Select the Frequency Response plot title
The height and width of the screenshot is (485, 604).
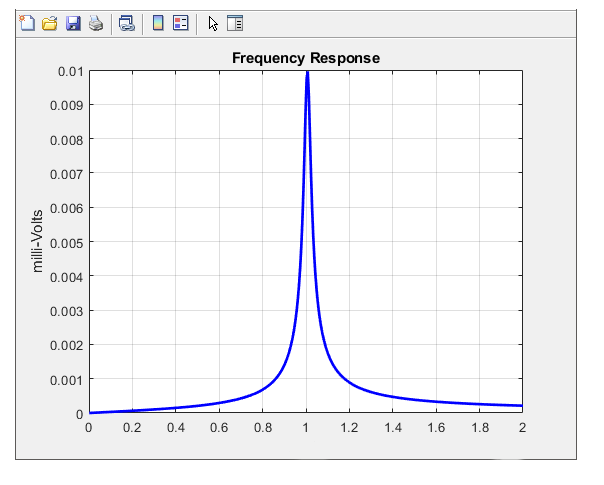tap(306, 58)
